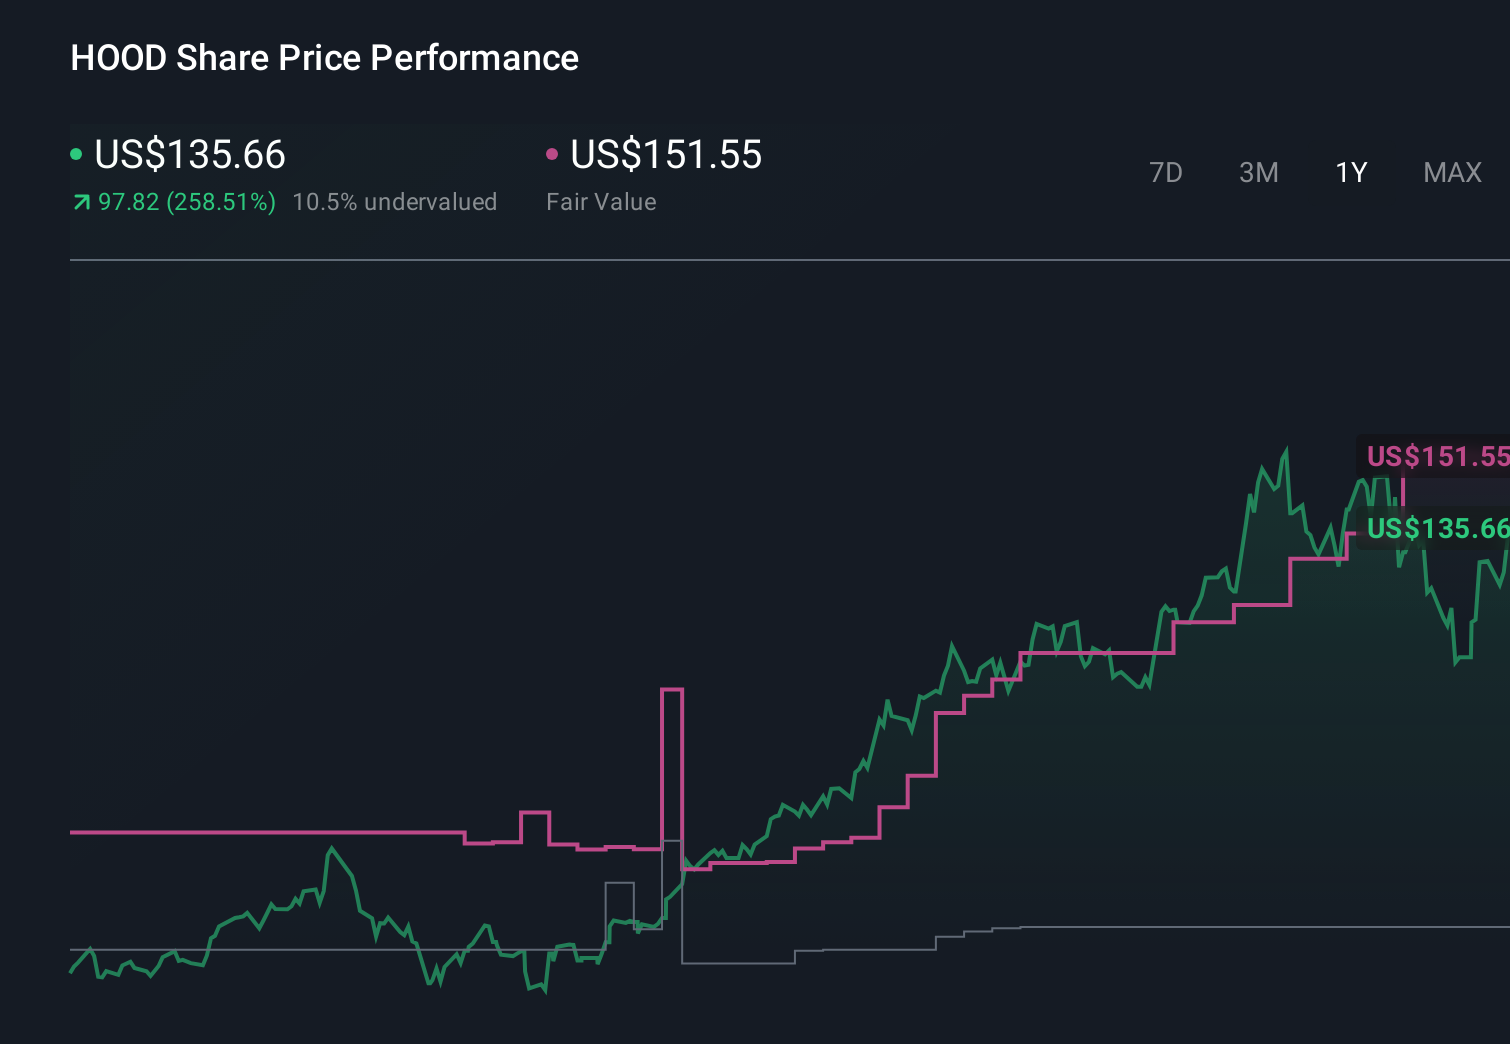Toggle the undervalued indicator display
This screenshot has width=1510, height=1044.
(395, 201)
